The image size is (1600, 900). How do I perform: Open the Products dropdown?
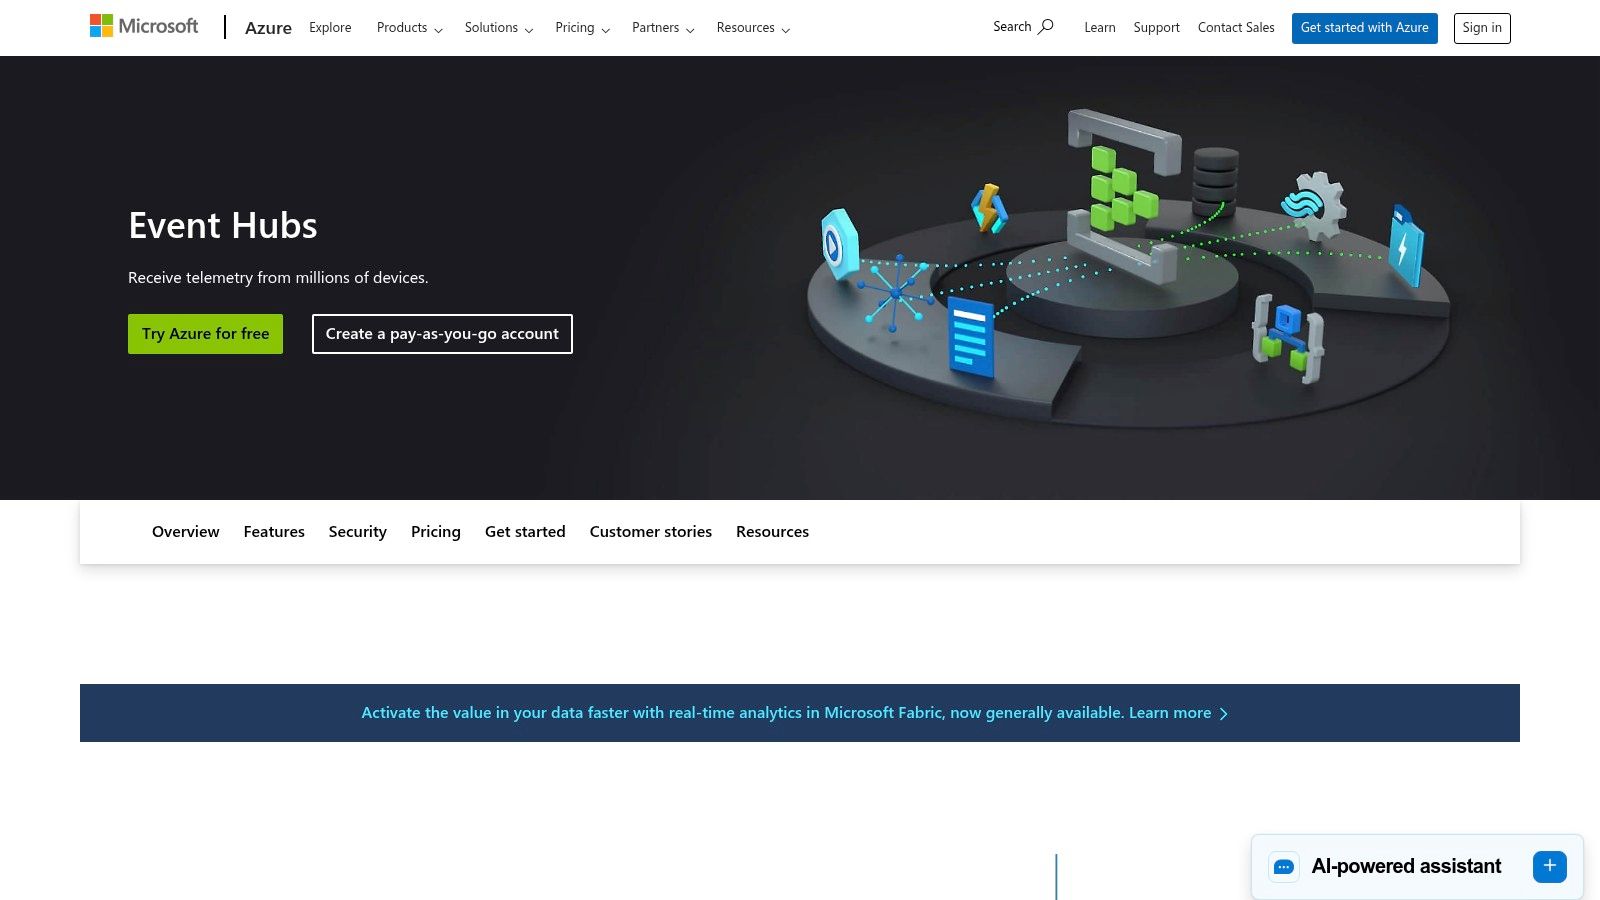click(408, 28)
